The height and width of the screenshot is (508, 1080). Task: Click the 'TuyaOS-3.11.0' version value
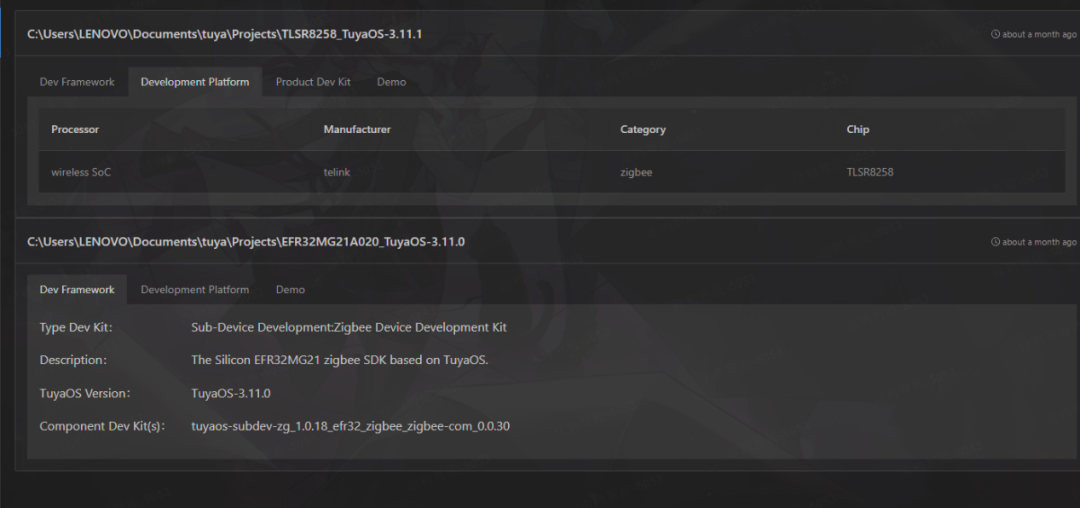231,394
